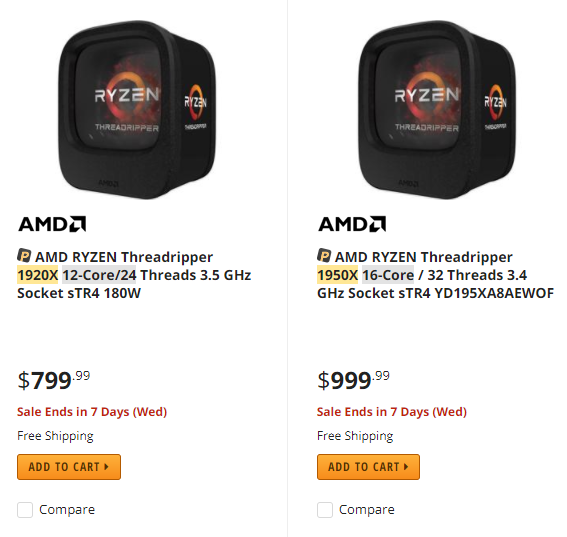Click the AMD logo above 1920X listing
567x537 pixels.
(52, 224)
